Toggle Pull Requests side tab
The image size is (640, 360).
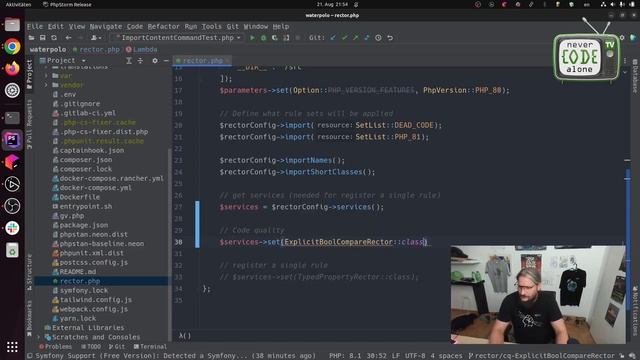29,124
